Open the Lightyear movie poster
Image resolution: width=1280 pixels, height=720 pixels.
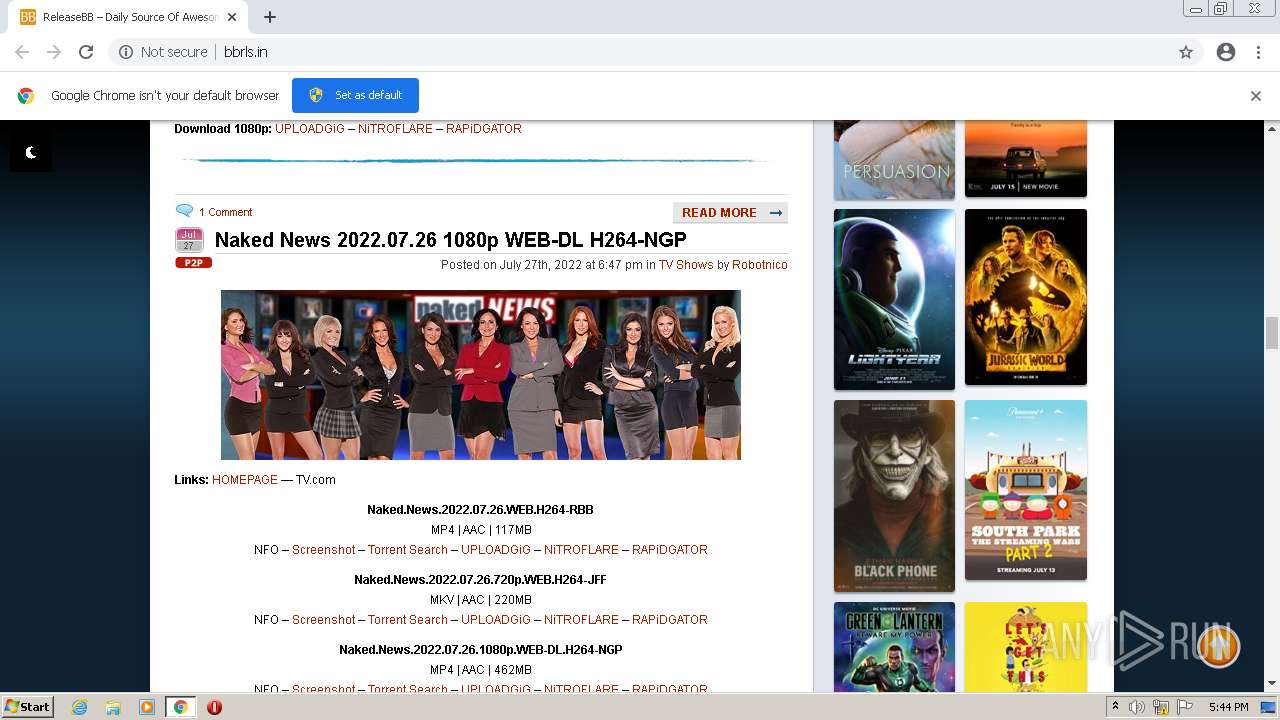click(x=894, y=299)
